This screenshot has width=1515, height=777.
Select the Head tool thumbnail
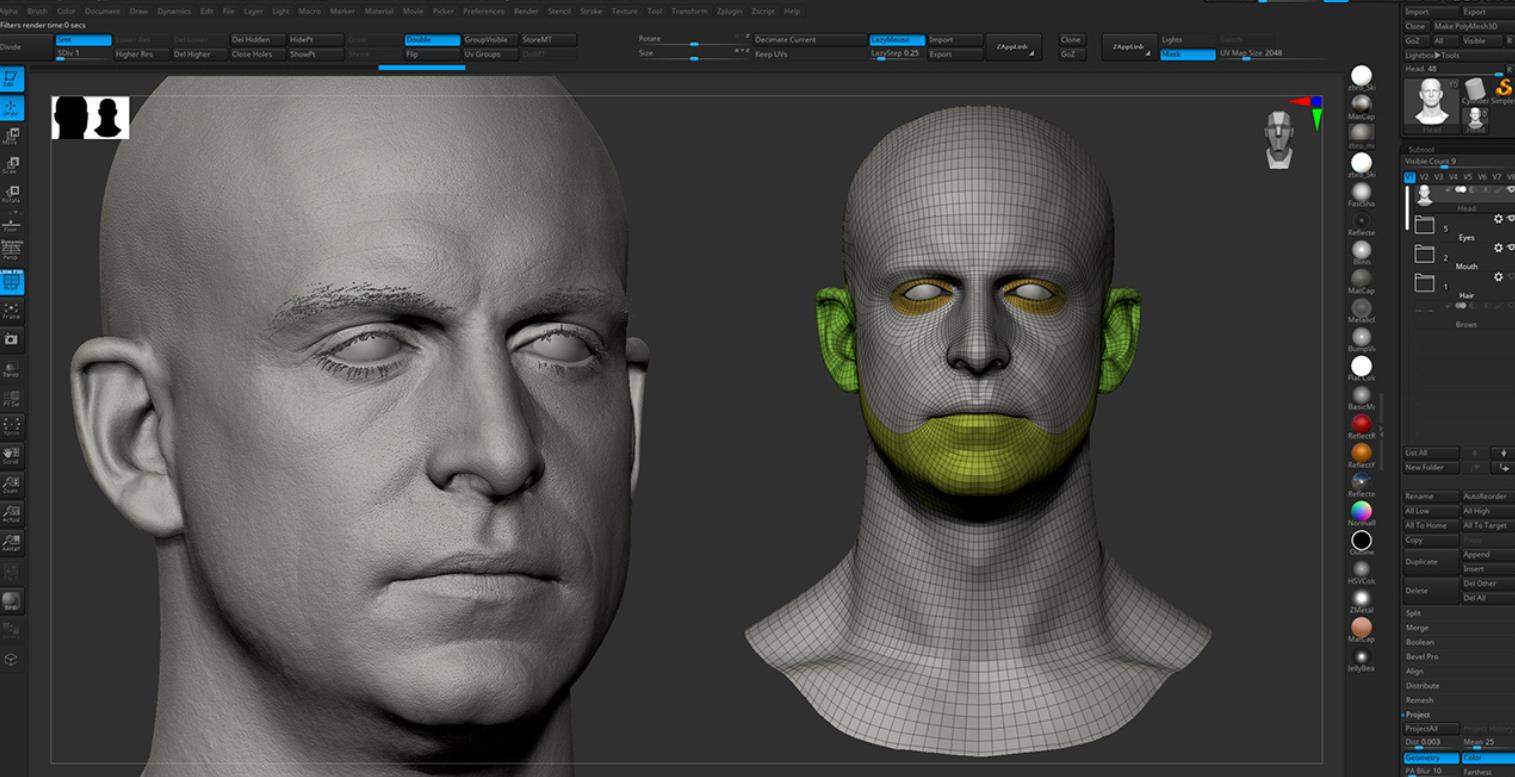pos(1432,102)
